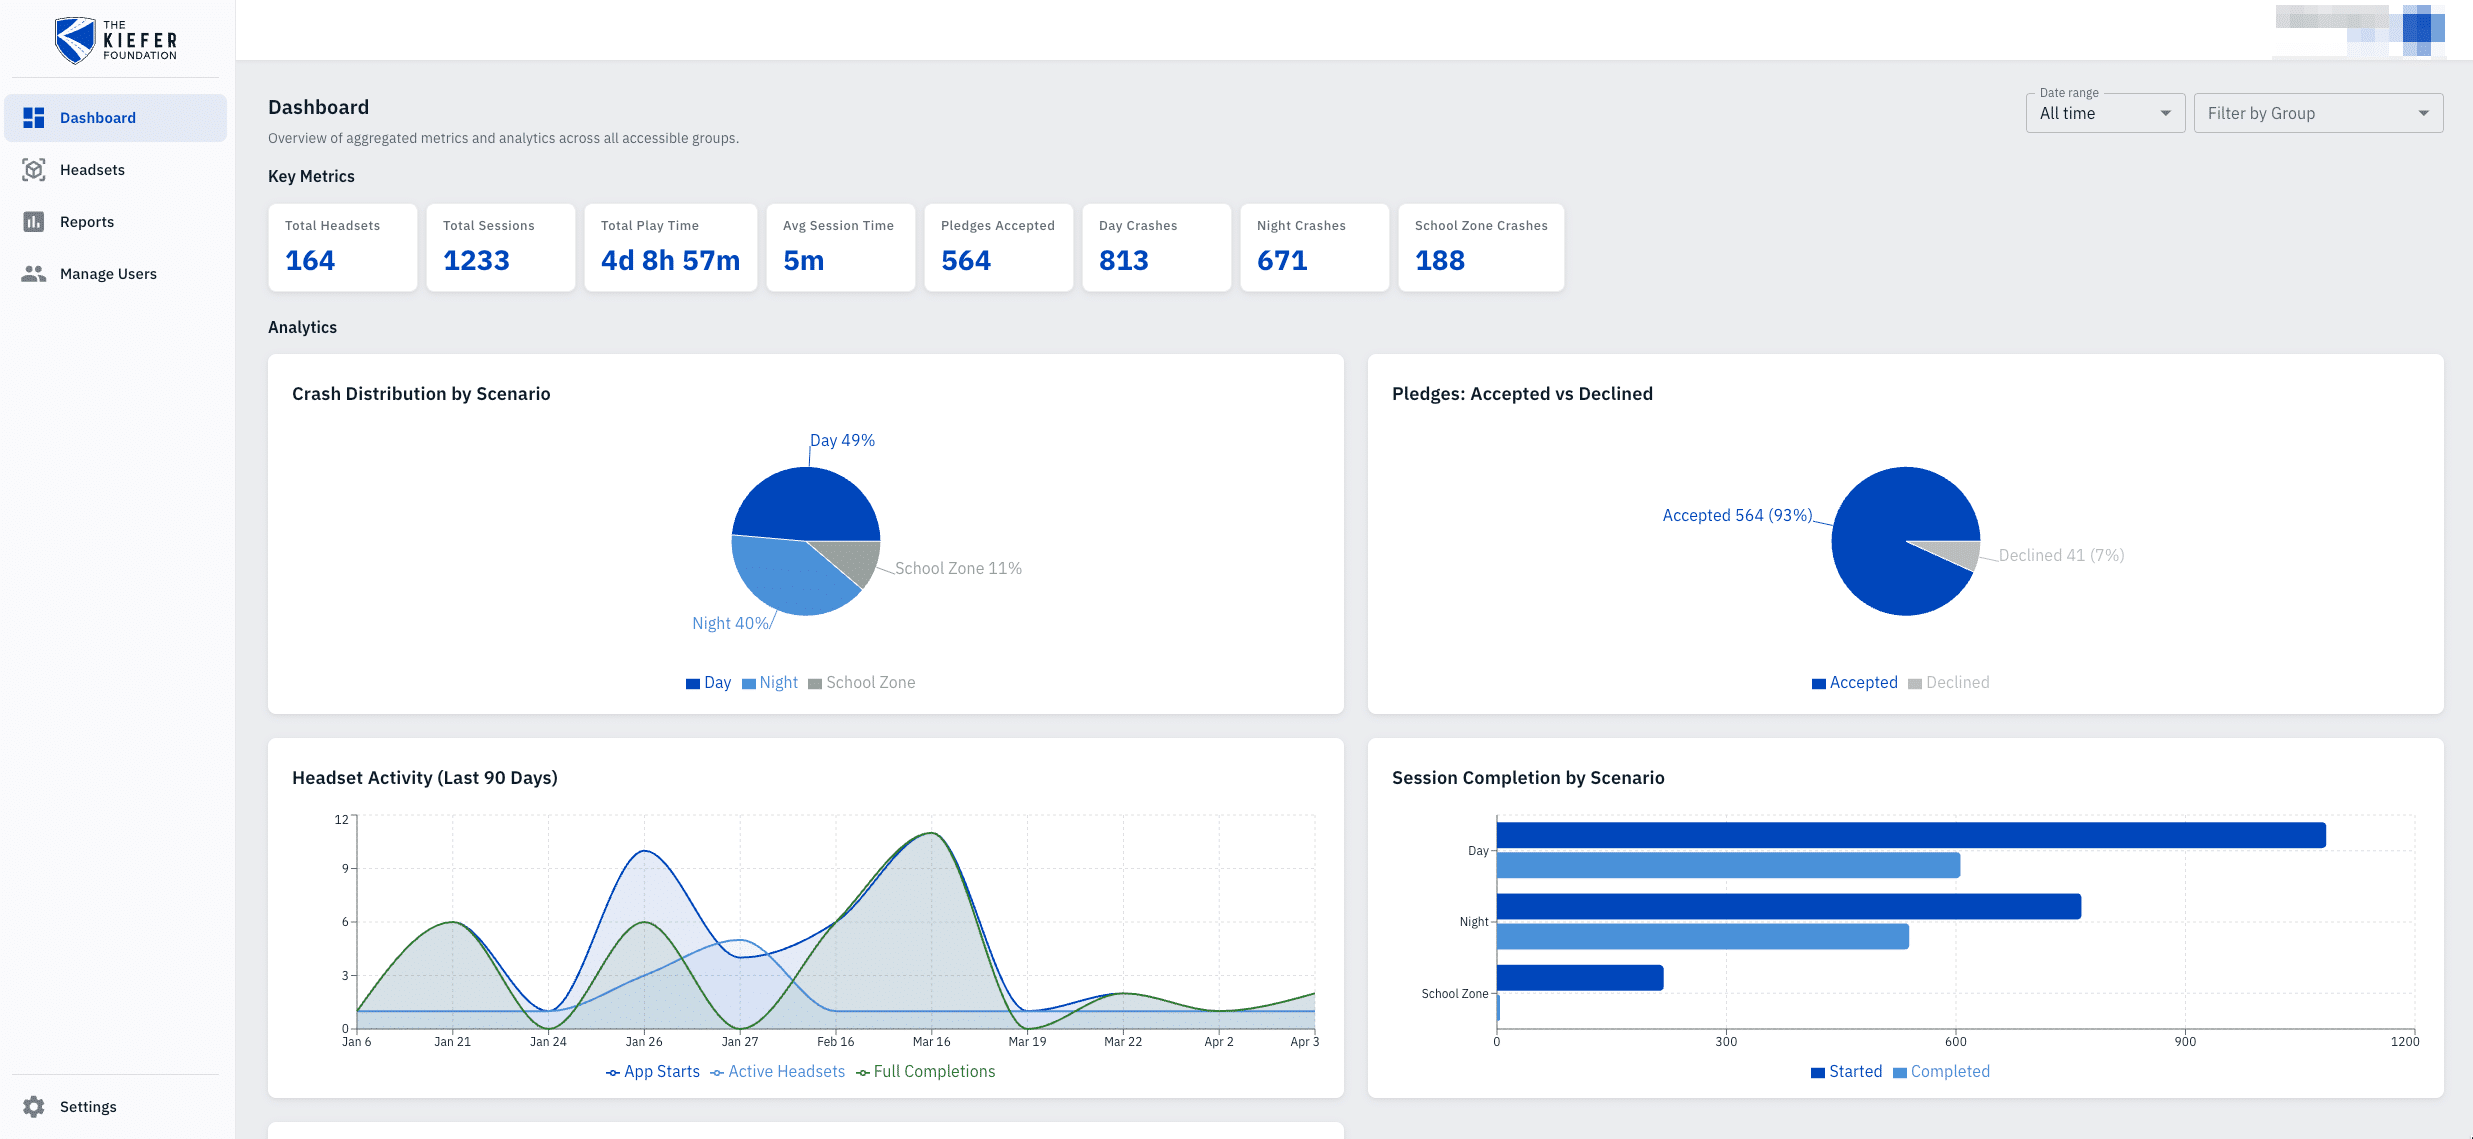Screen dimensions: 2473x1139
Task: Toggle Night series in crash distribution legend
Action: click(769, 683)
